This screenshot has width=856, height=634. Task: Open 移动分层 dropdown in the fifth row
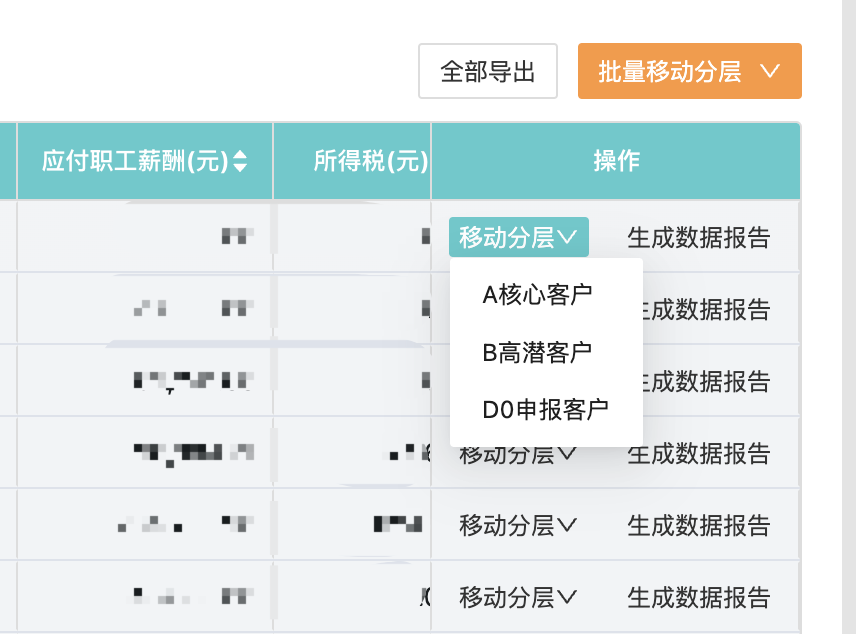[518, 525]
